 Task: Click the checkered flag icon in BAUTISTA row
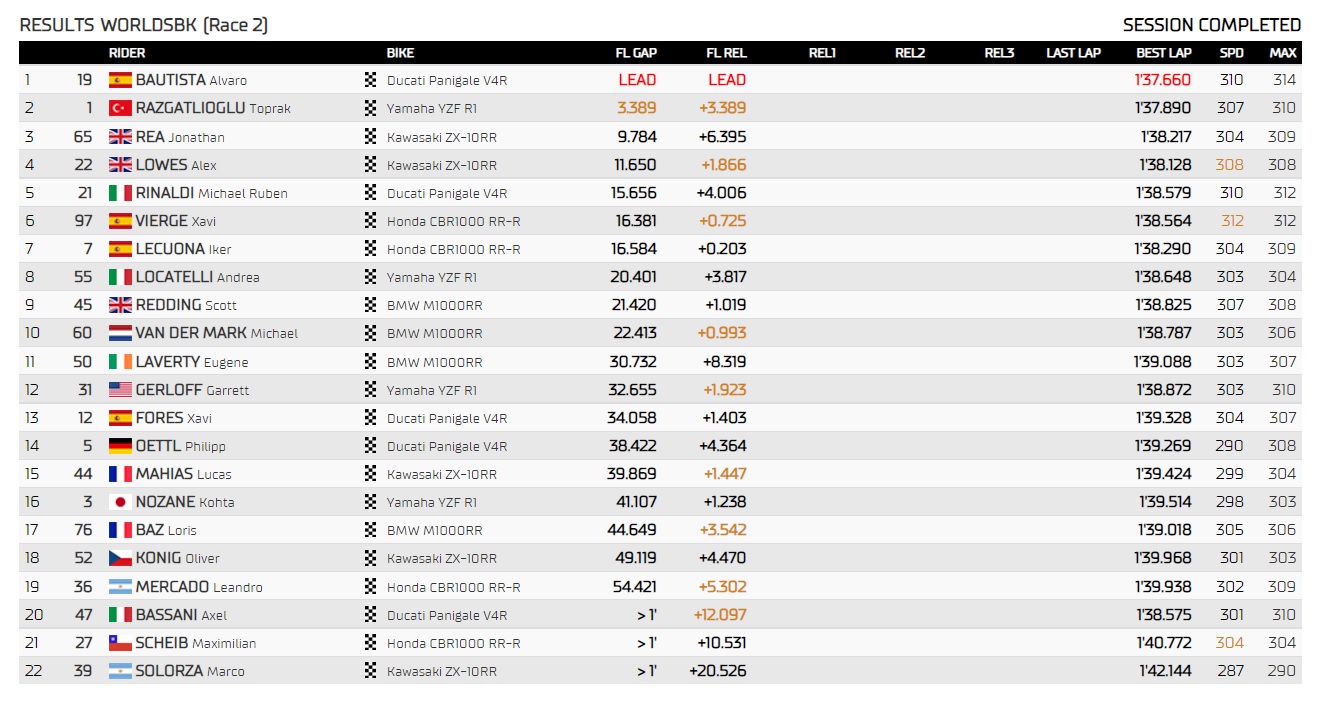tap(371, 80)
